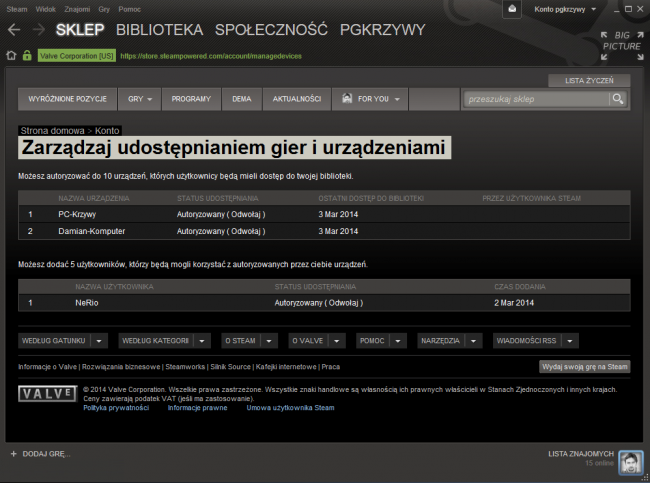
Task: Click DODAJ GRĘ to add a game
Action: point(46,454)
